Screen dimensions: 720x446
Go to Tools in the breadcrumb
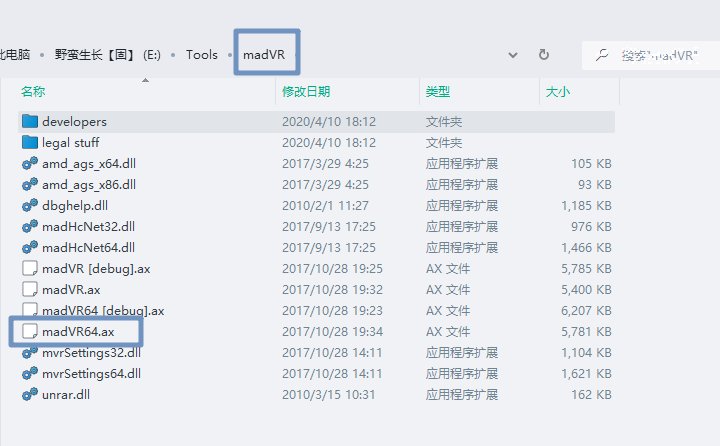pyautogui.click(x=202, y=55)
